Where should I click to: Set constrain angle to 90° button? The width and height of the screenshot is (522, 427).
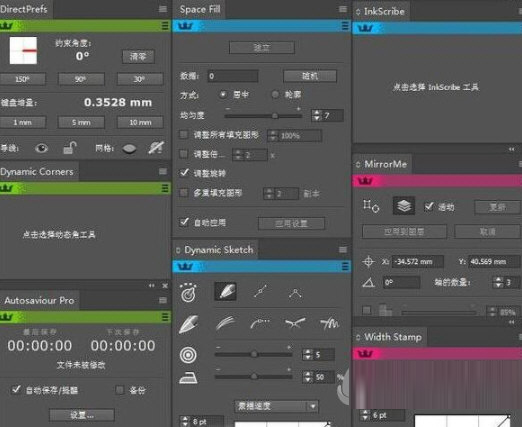tap(81, 79)
